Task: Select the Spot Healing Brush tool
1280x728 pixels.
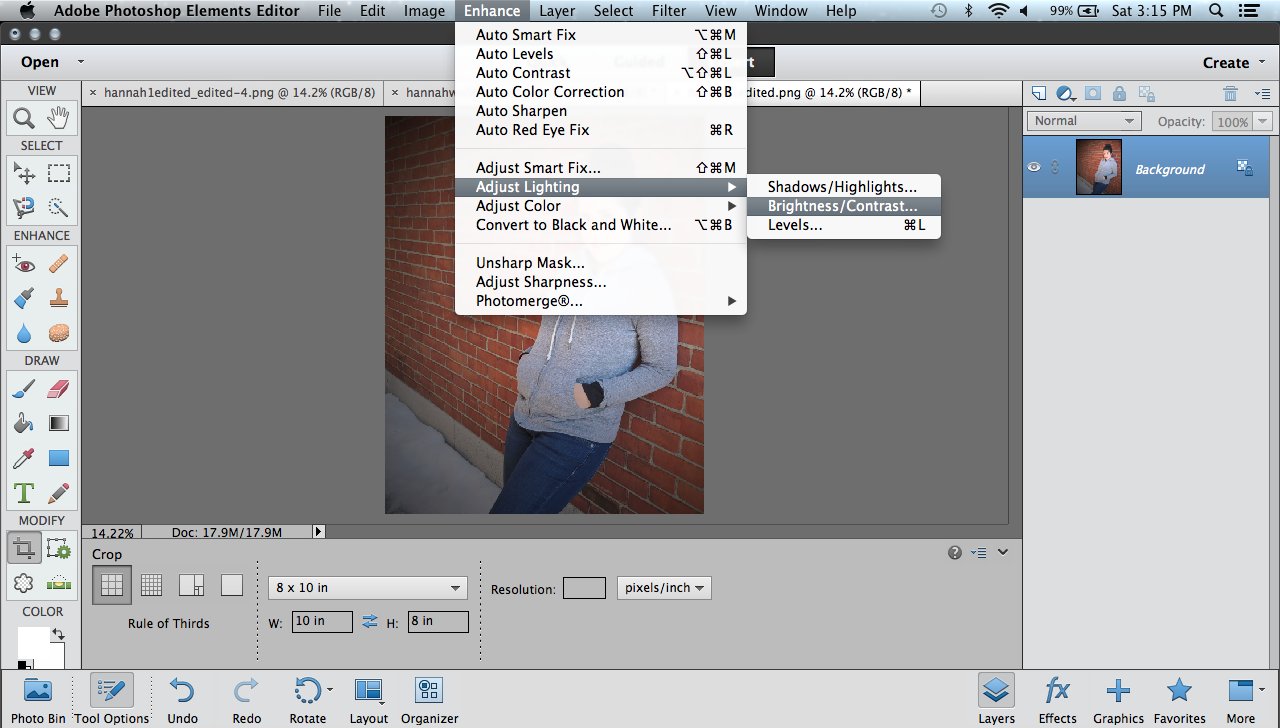Action: point(58,264)
